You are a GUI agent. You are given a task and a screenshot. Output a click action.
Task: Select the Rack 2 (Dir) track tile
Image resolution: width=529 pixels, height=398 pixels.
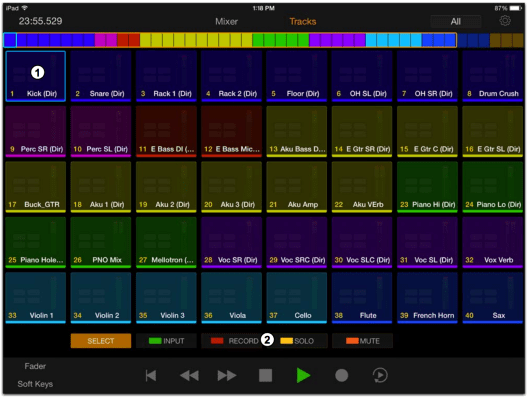point(231,76)
